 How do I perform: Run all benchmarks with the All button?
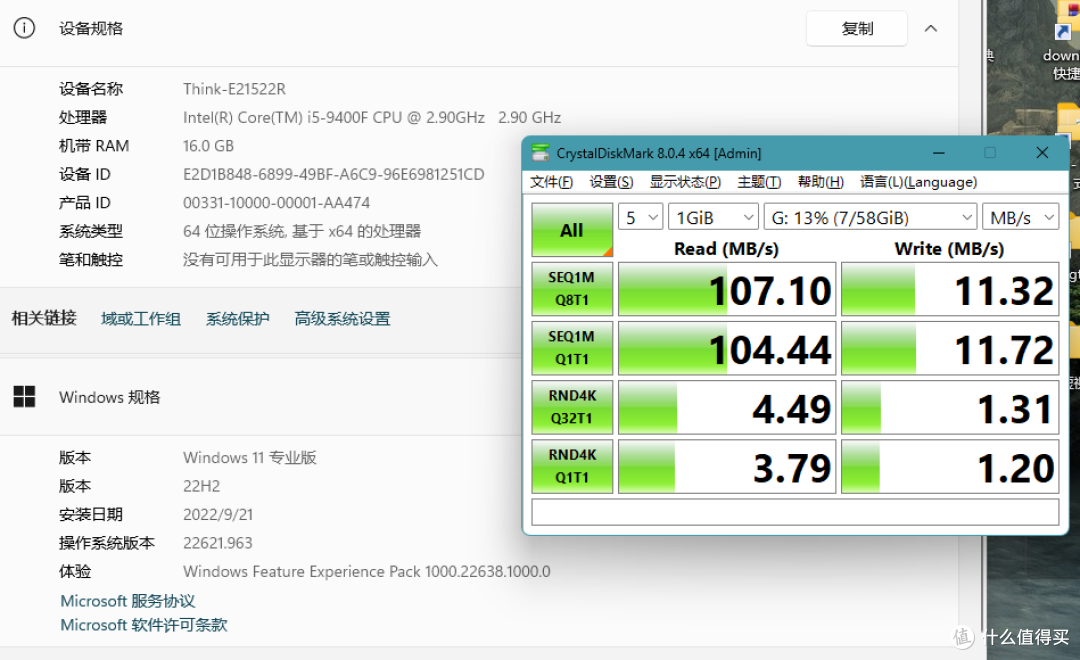[x=572, y=230]
